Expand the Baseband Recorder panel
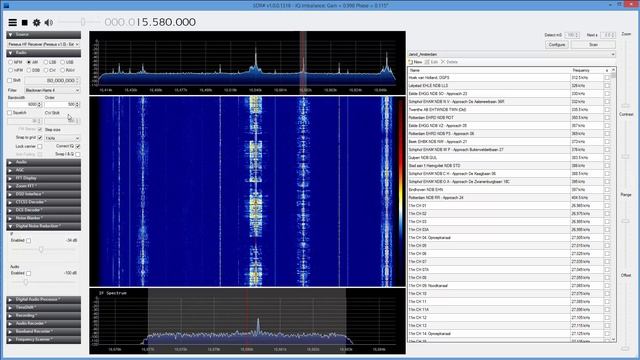 click(x=43, y=331)
